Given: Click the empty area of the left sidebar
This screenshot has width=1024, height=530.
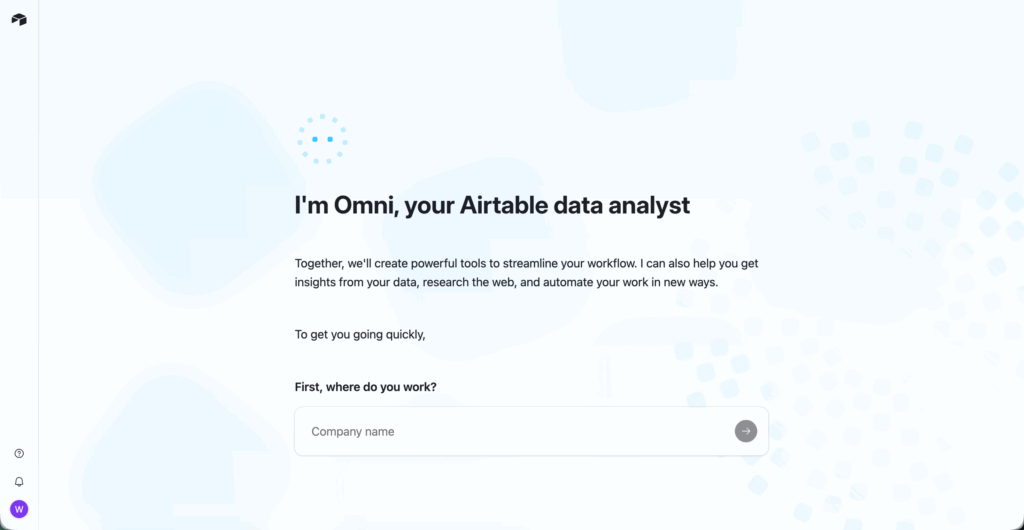Looking at the screenshot, I should point(19,250).
